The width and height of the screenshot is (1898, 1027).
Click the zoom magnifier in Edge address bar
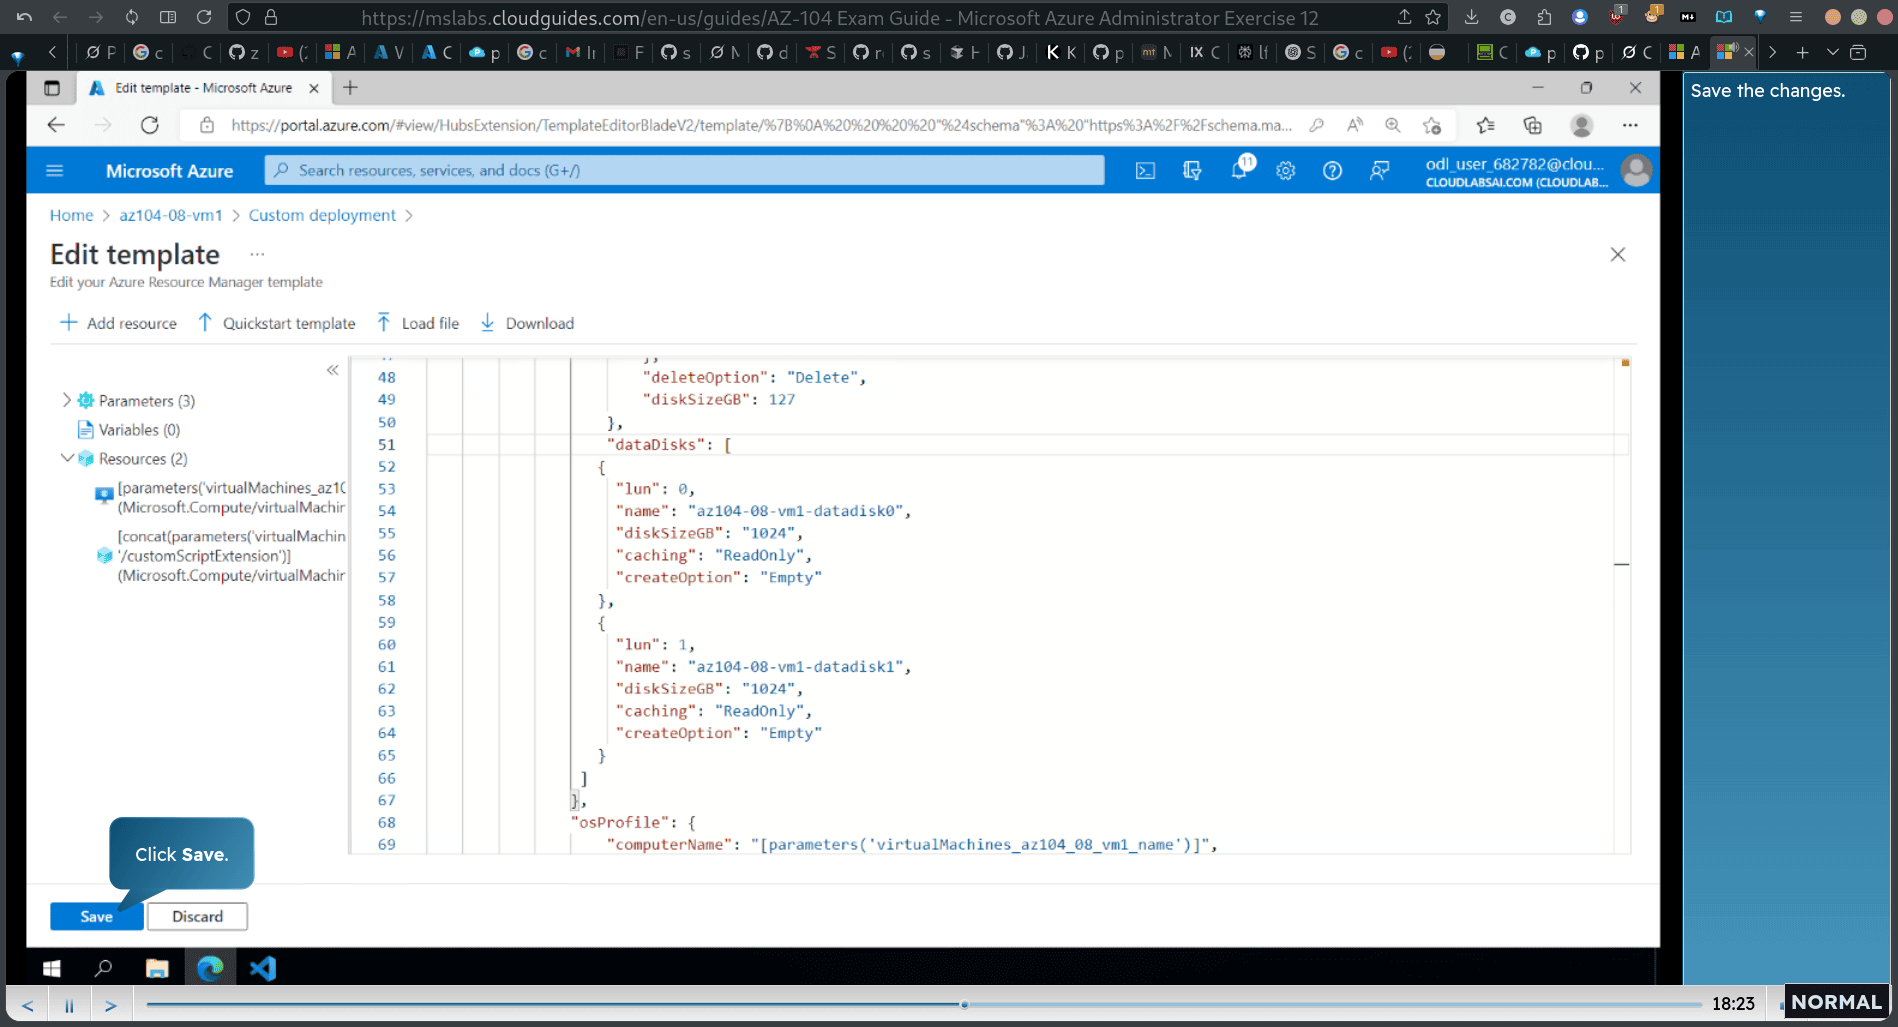coord(1392,125)
